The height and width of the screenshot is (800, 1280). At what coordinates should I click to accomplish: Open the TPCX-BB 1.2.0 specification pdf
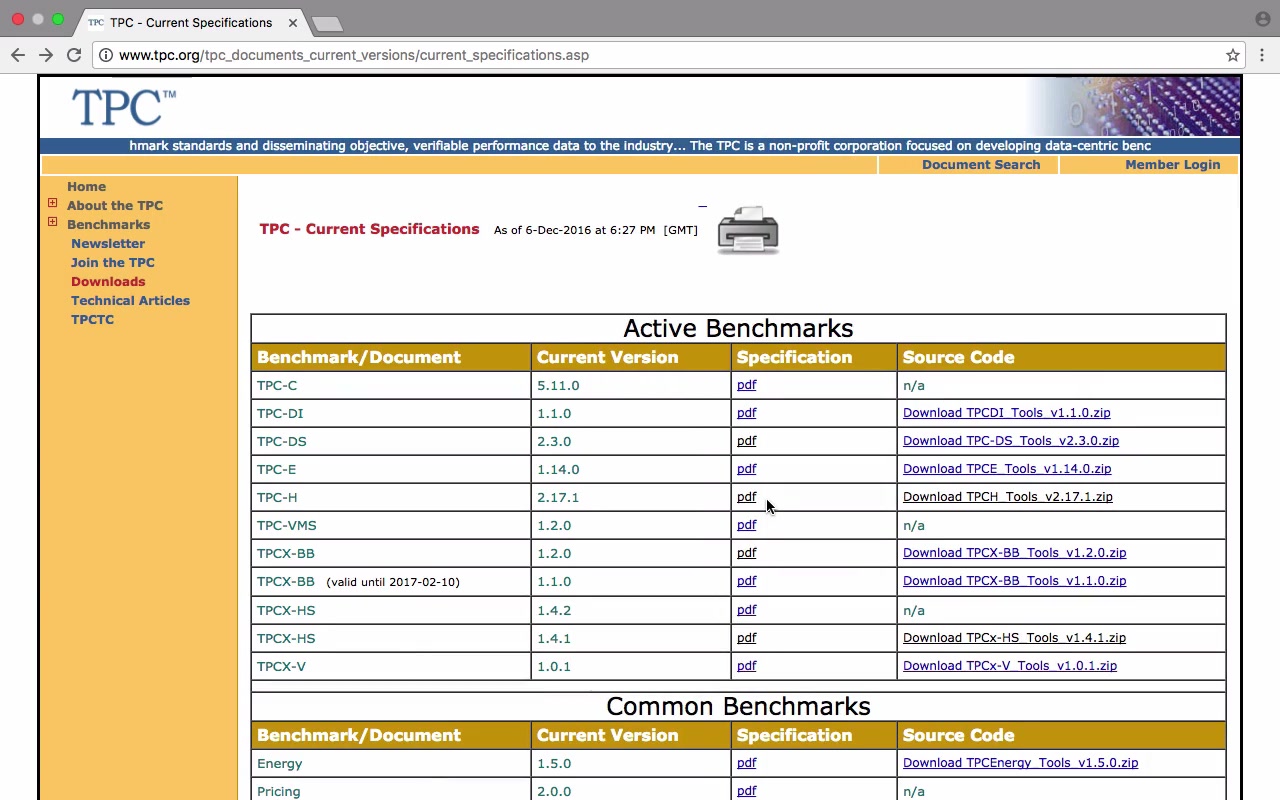coord(746,553)
